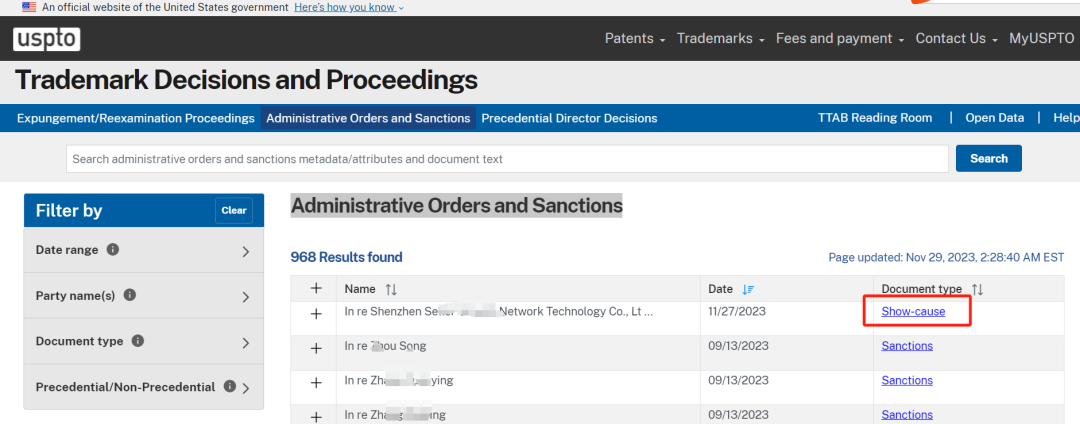
Task: Click the USPTO logo
Action: tap(46, 39)
